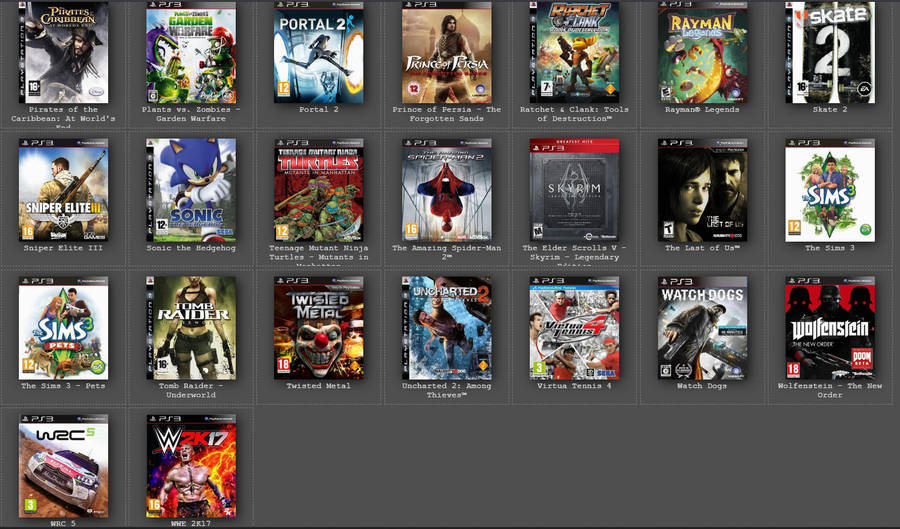The height and width of the screenshot is (529, 900).
Task: Click the 'Wolfenstein - The New Order' title
Action: coord(830,390)
